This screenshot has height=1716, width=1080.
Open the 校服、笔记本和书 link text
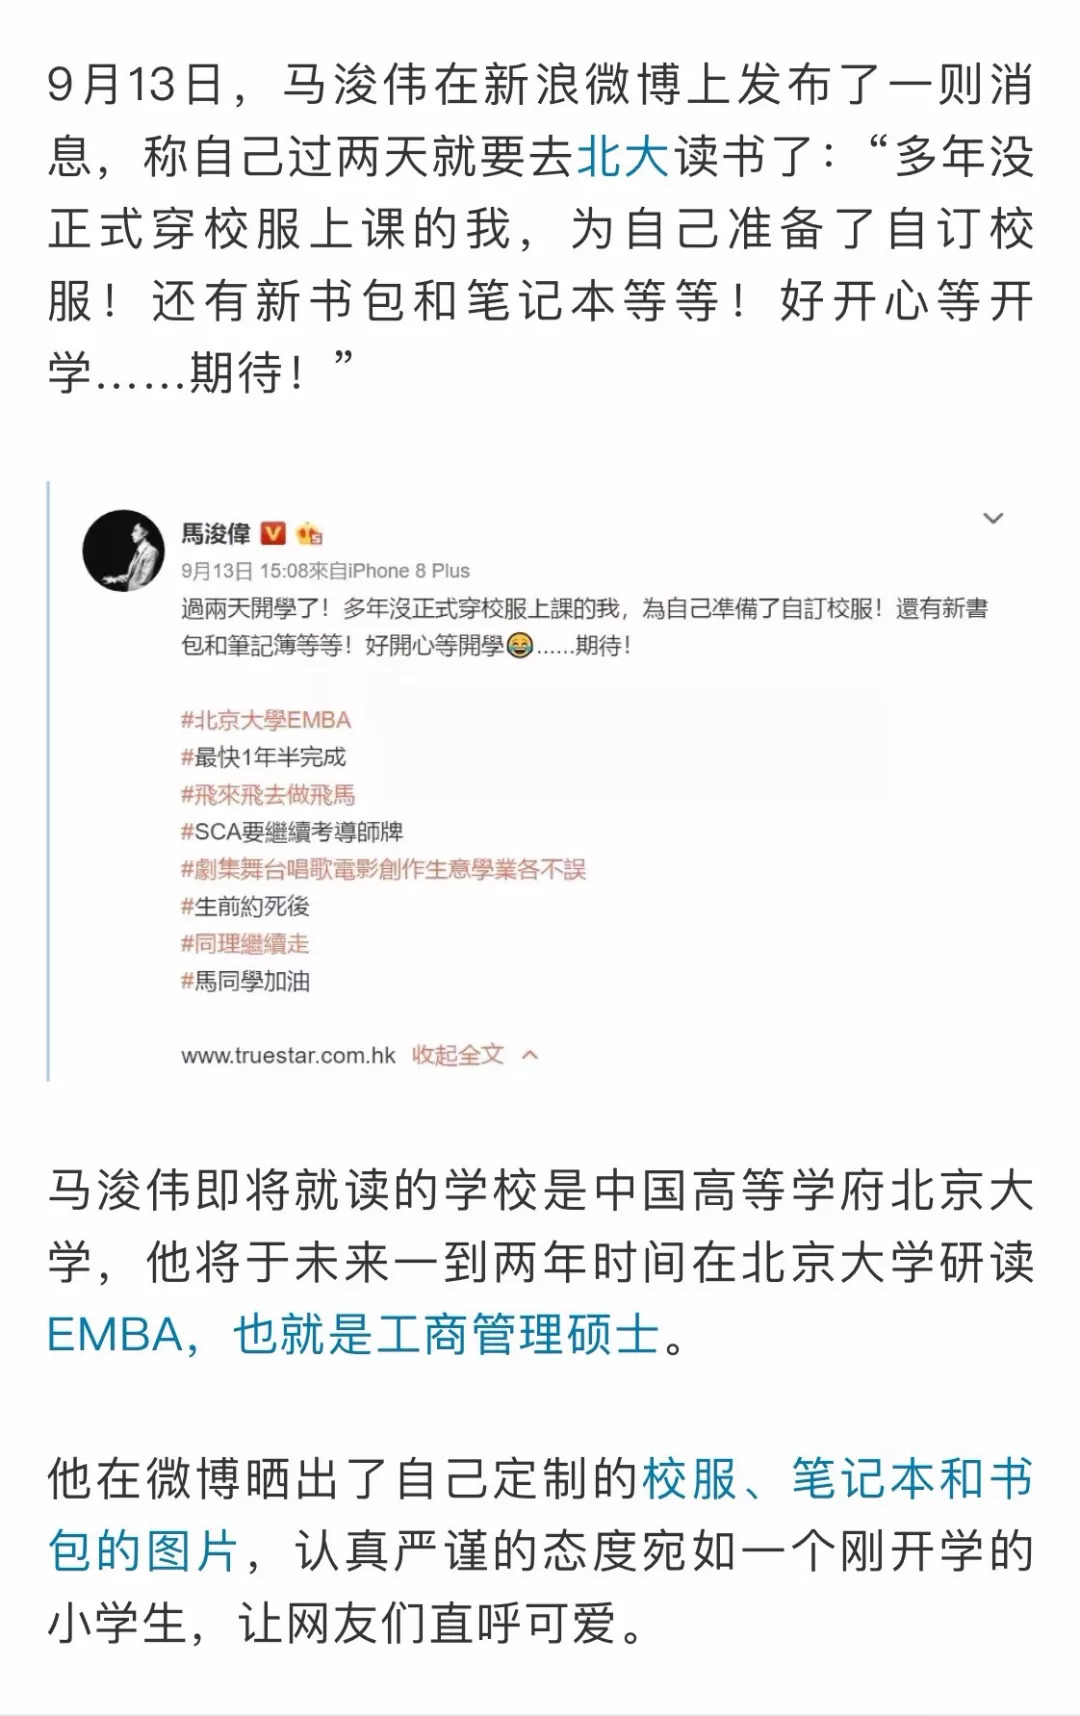pos(838,1479)
